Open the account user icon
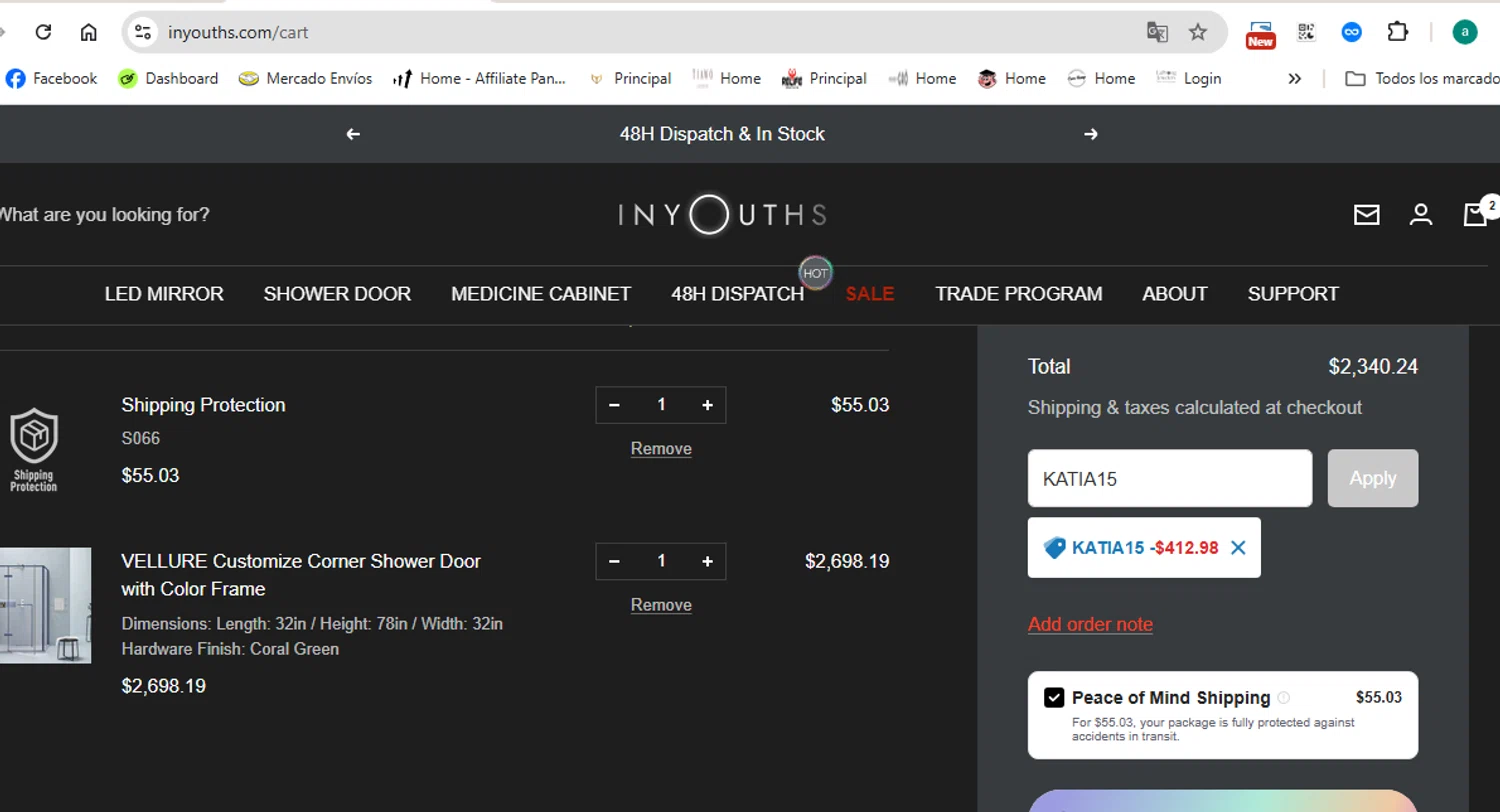Viewport: 1500px width, 812px height. click(1421, 215)
